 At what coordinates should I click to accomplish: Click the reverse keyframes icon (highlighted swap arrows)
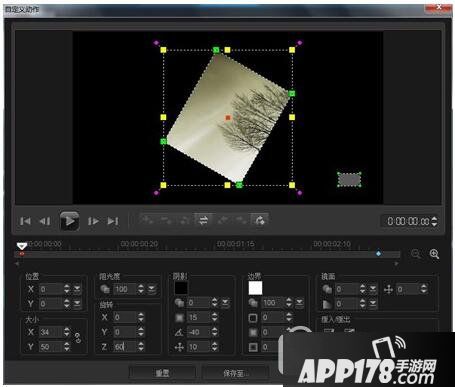tap(203, 220)
